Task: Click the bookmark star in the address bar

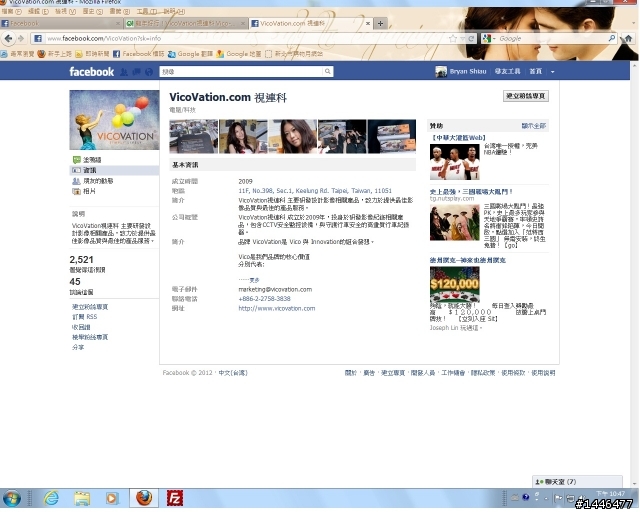Action: 453,38
